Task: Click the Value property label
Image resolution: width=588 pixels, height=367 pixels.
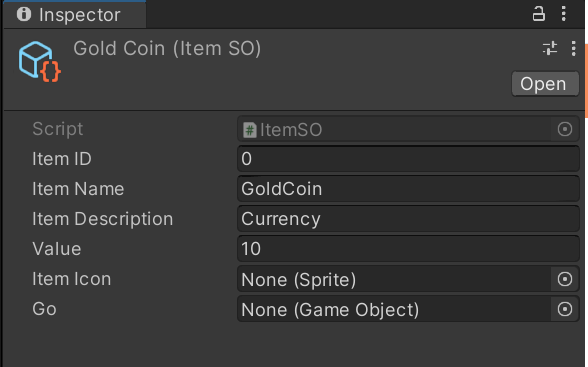Action: point(57,249)
